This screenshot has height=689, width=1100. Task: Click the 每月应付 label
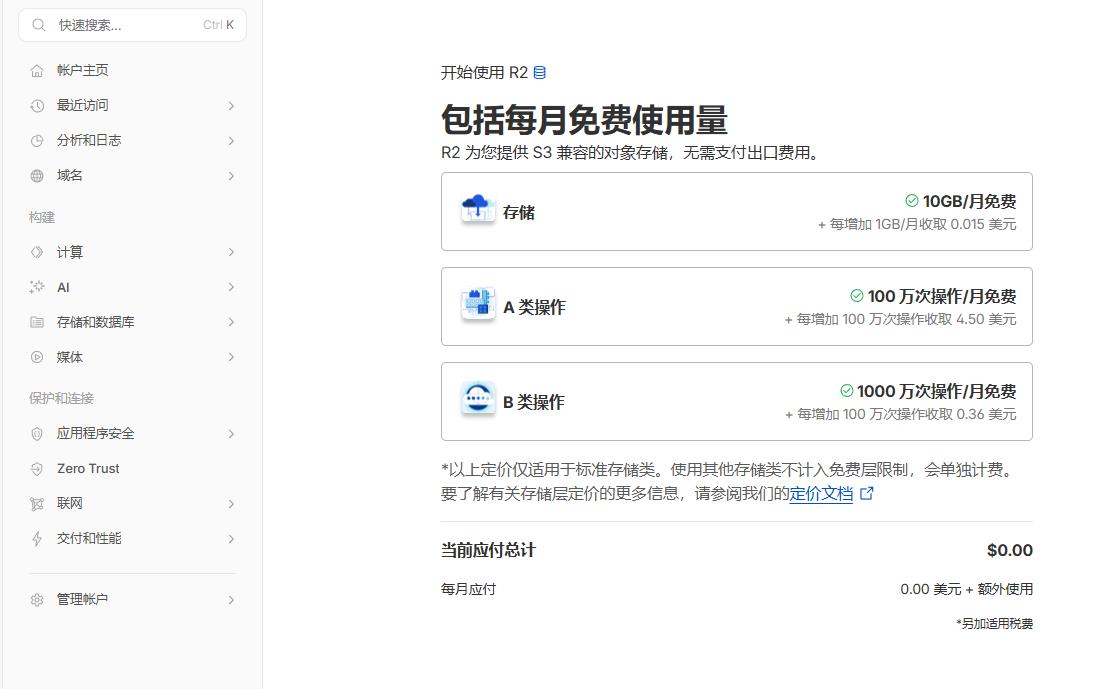click(468, 589)
